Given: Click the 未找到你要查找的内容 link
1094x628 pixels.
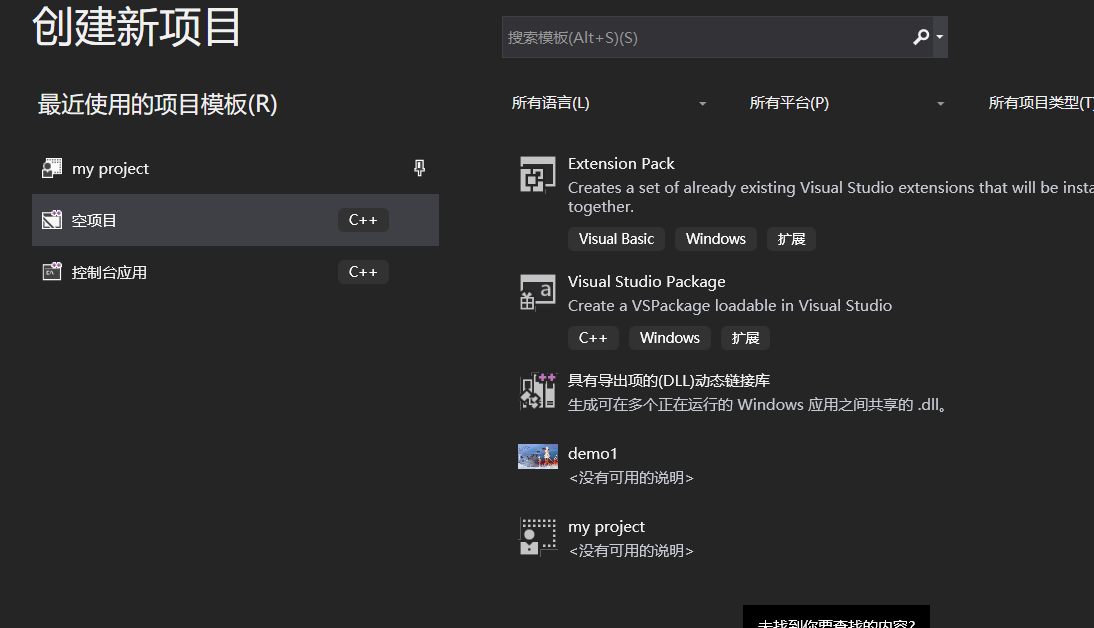Looking at the screenshot, I should click(x=836, y=623).
